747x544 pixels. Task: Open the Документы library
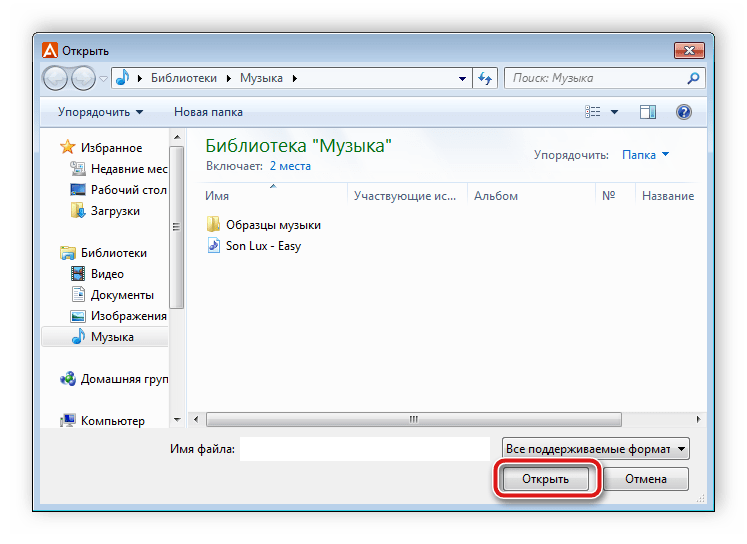[x=122, y=295]
